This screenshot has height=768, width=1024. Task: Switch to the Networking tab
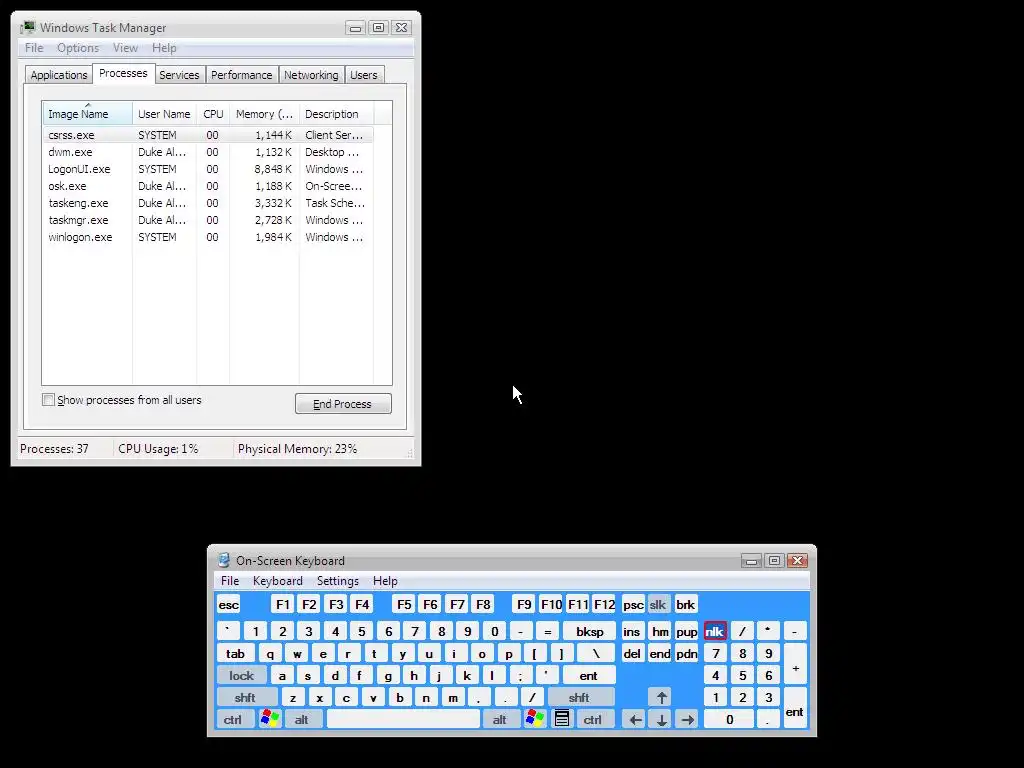click(311, 74)
